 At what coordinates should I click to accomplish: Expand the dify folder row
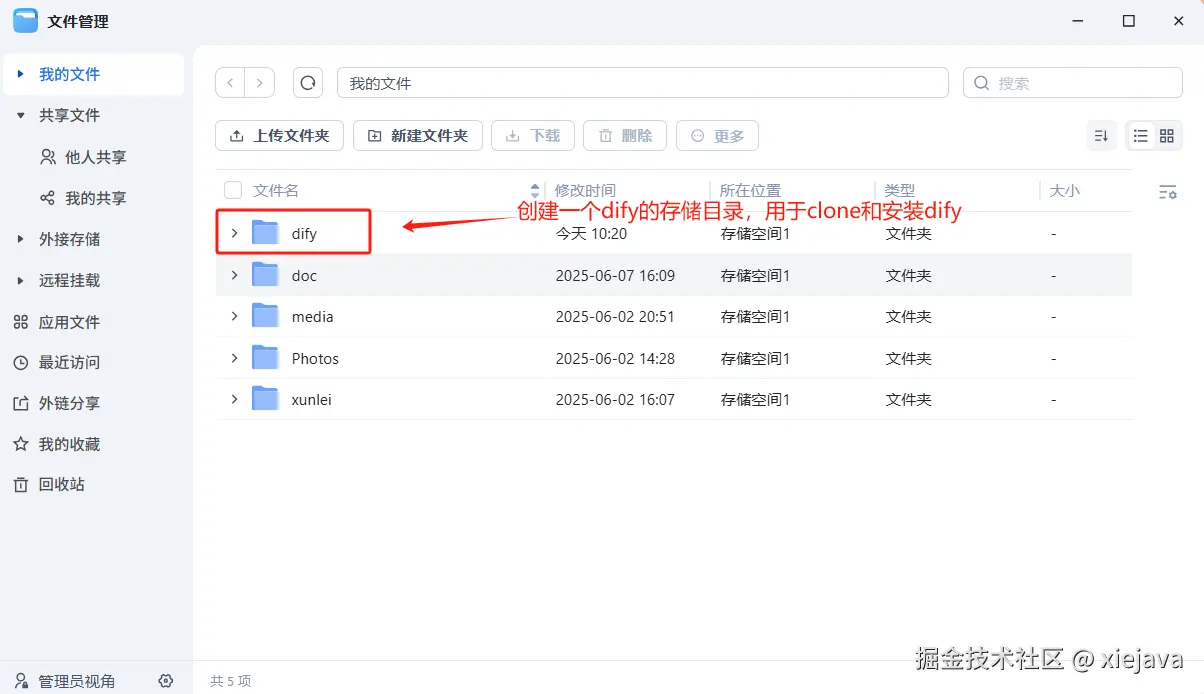234,233
